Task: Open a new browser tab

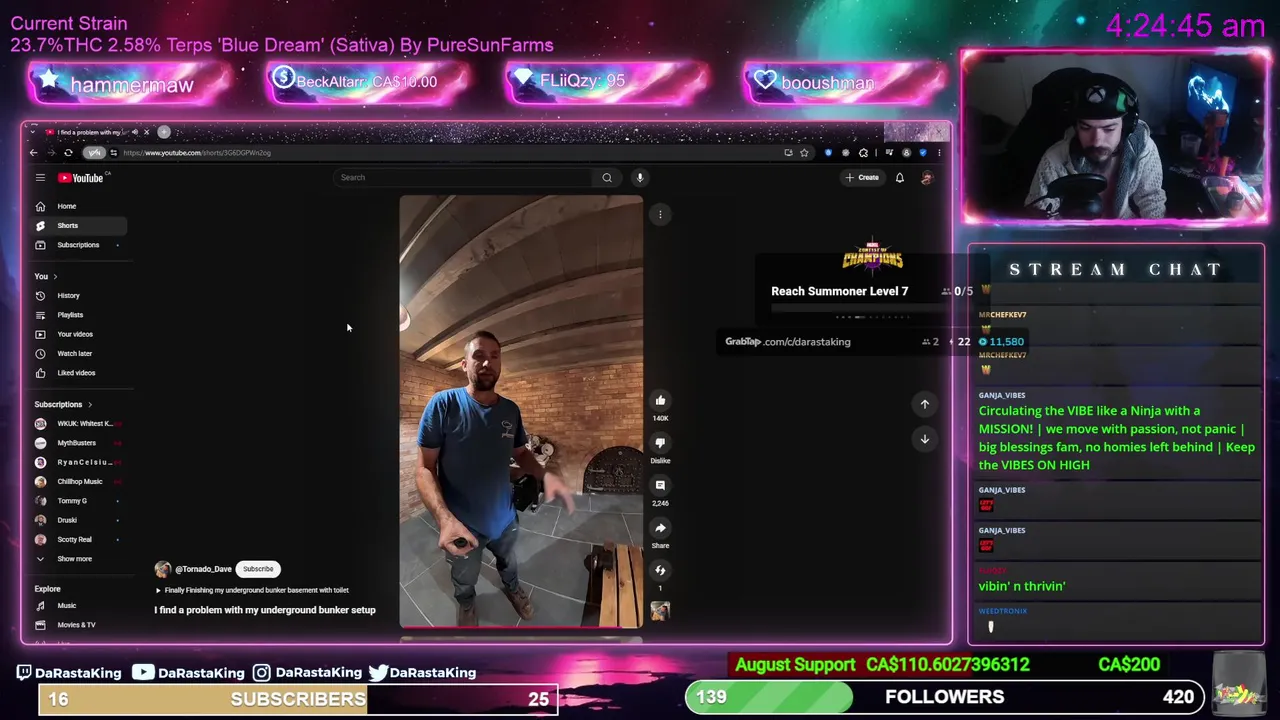Action: pos(164,132)
